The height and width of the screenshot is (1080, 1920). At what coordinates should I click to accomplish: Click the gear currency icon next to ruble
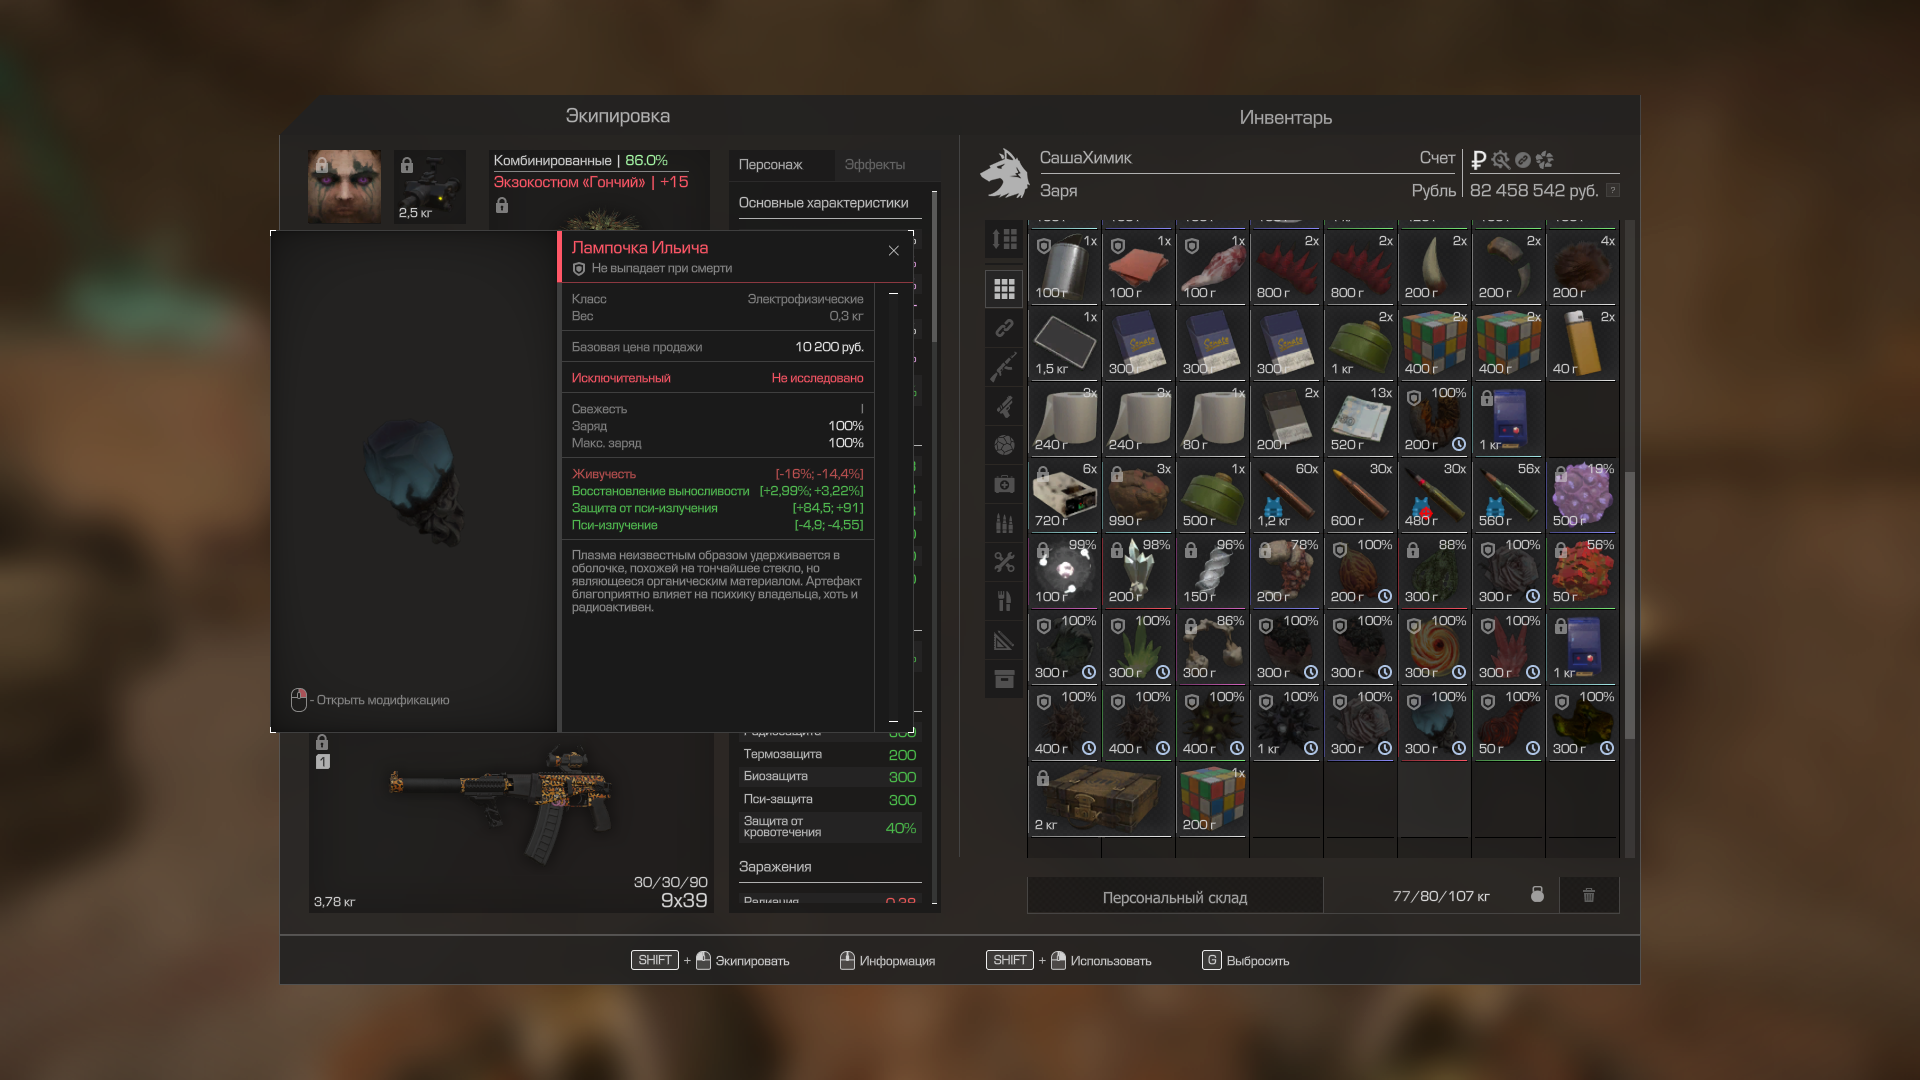pyautogui.click(x=1500, y=160)
